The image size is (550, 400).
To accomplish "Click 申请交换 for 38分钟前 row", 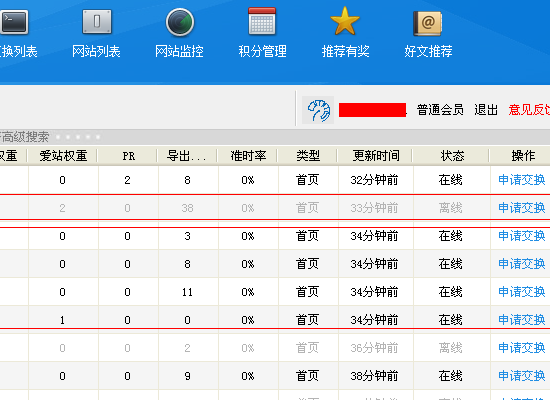I will 522,376.
